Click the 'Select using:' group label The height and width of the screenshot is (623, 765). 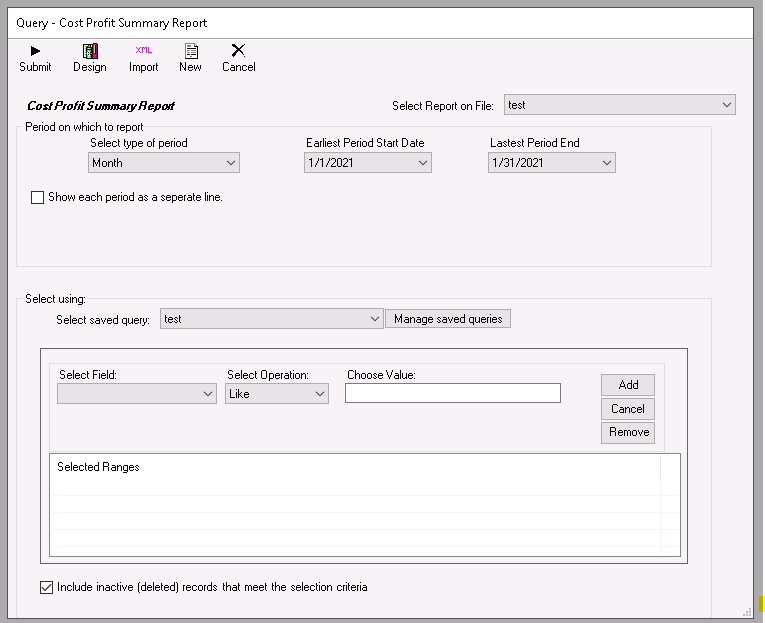pyautogui.click(x=55, y=299)
